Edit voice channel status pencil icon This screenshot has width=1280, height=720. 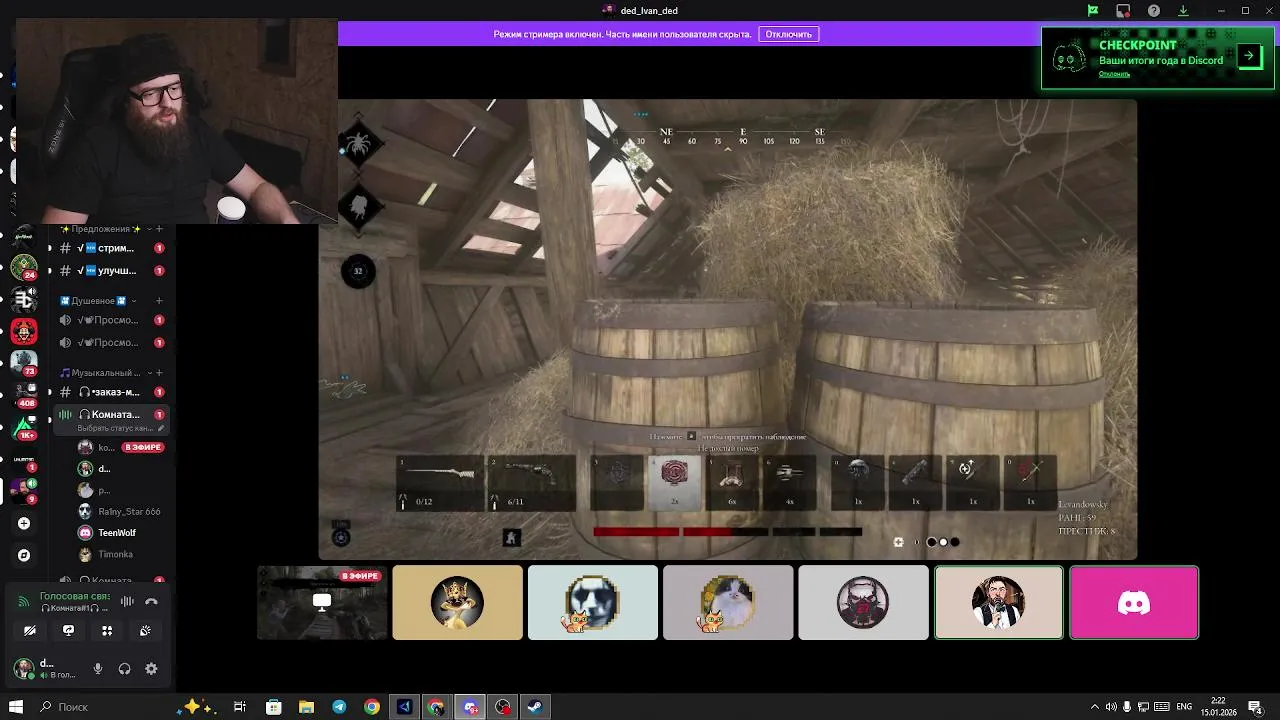pos(161,428)
